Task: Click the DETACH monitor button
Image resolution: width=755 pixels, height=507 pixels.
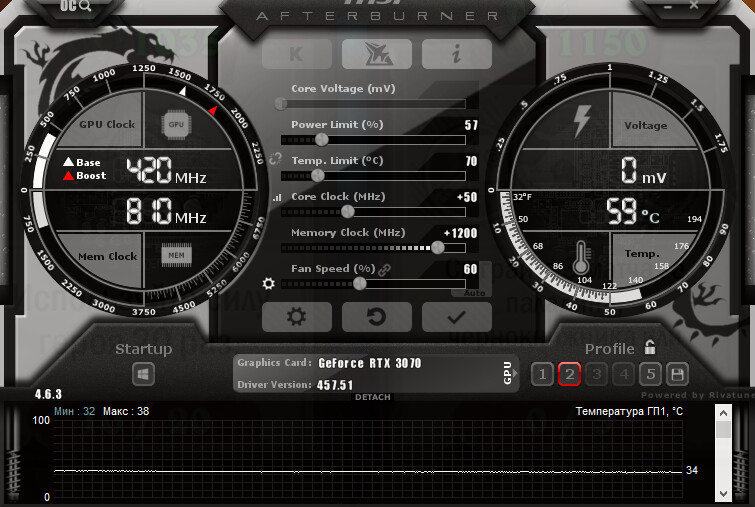Action: tap(373, 397)
